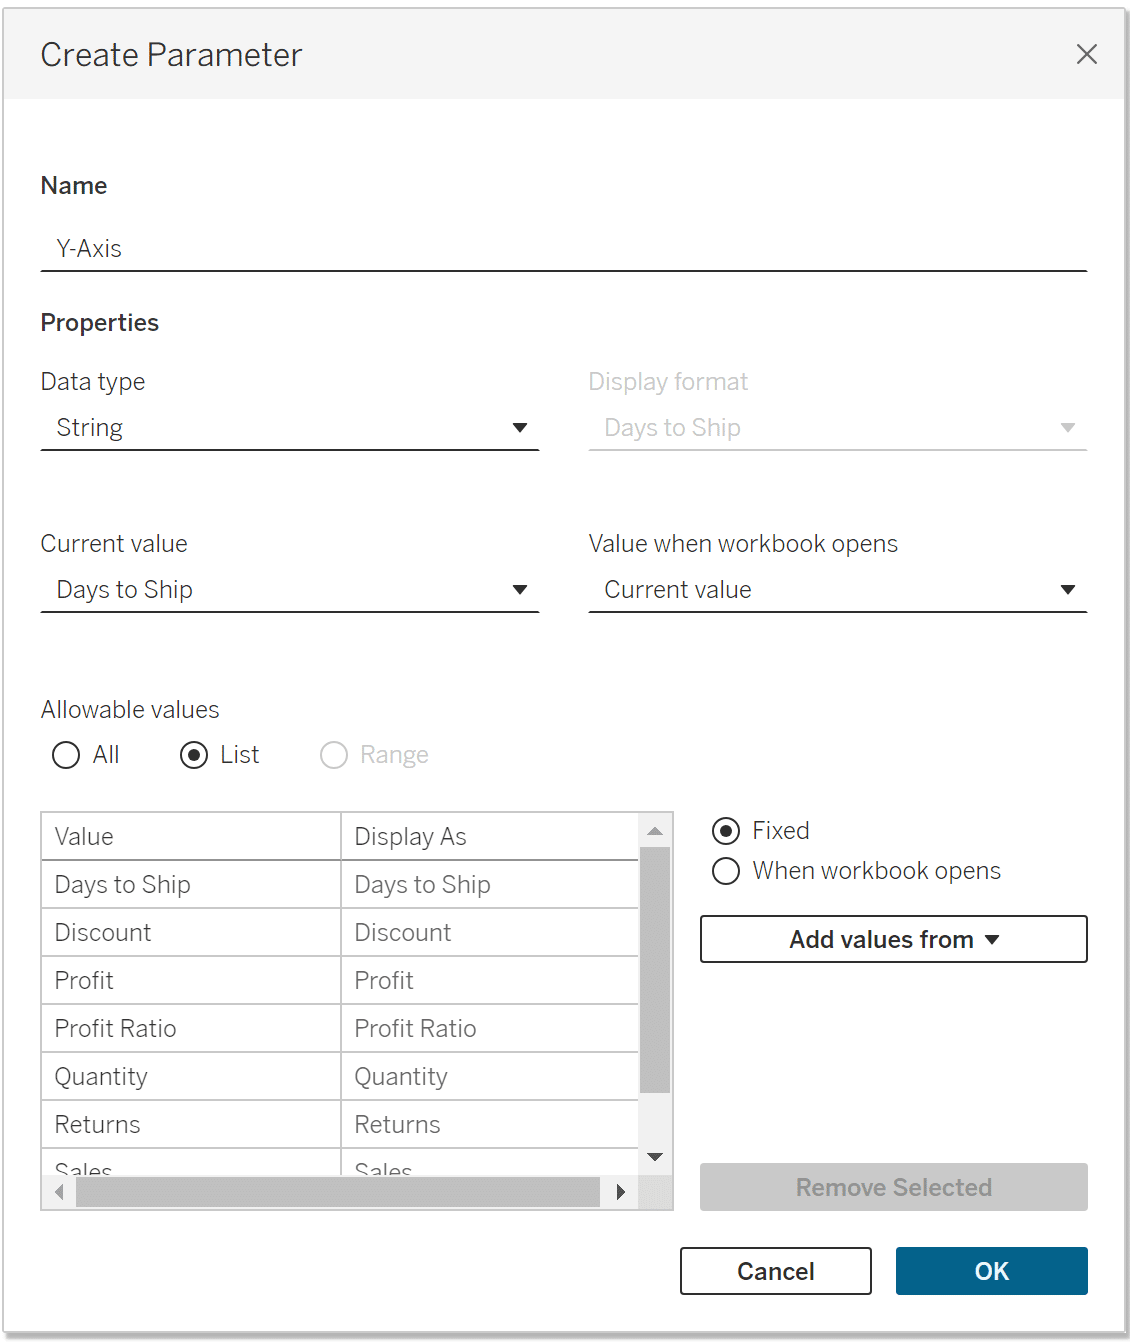This screenshot has height=1342, width=1130.
Task: Click the Quantity Display As cell
Action: point(490,1077)
